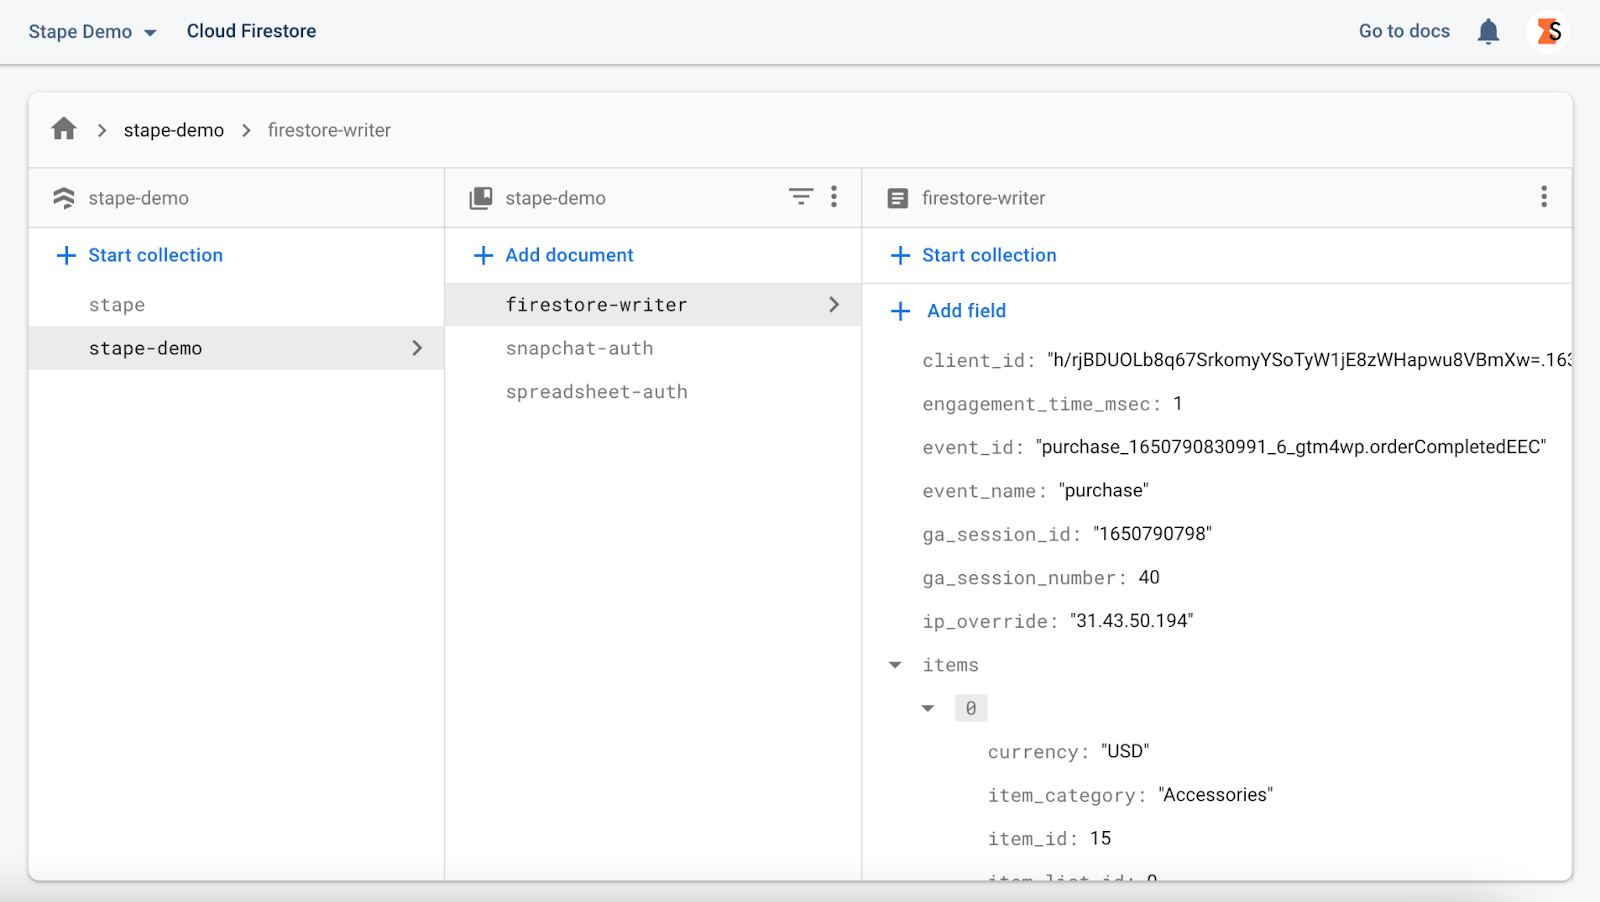
Task: Click plus icon next to Add document
Action: point(483,255)
